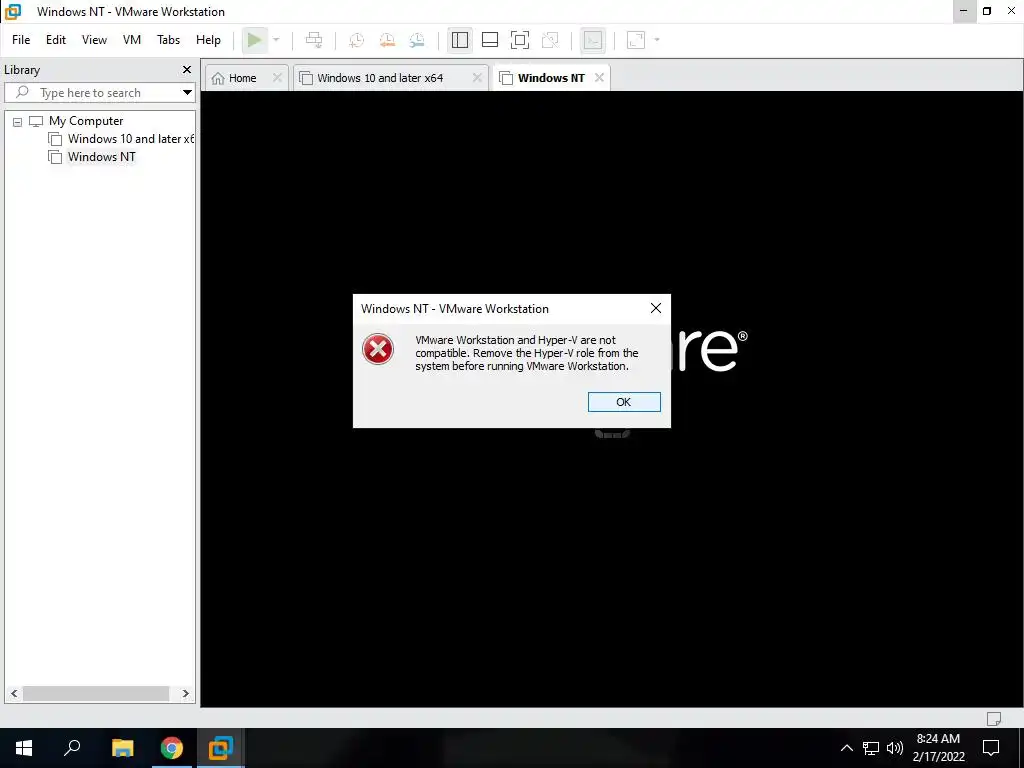
Task: Switch to Windows 10 and later x64 tab
Action: tap(380, 78)
